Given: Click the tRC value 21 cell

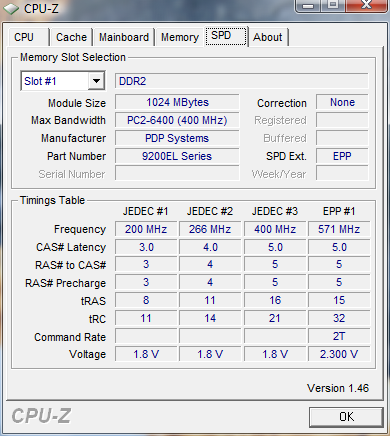Looking at the screenshot, I should [x=275, y=318].
